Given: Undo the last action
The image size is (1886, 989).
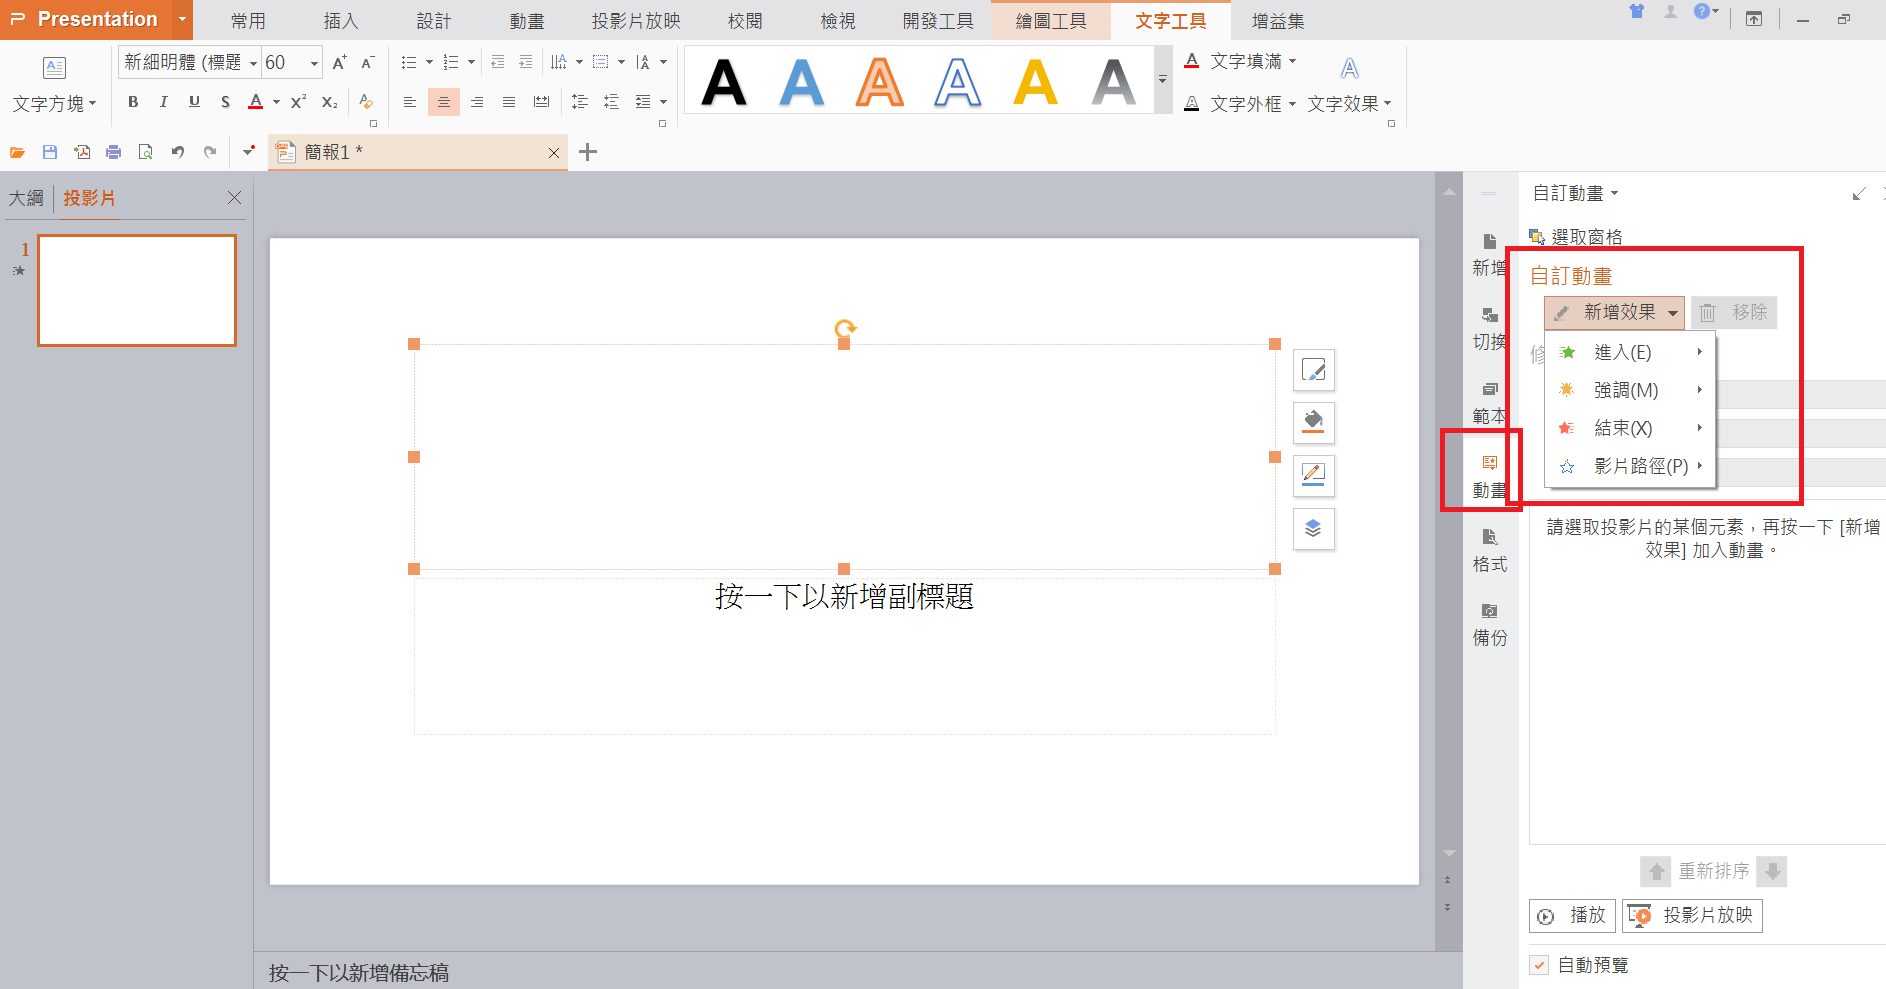Looking at the screenshot, I should point(178,152).
